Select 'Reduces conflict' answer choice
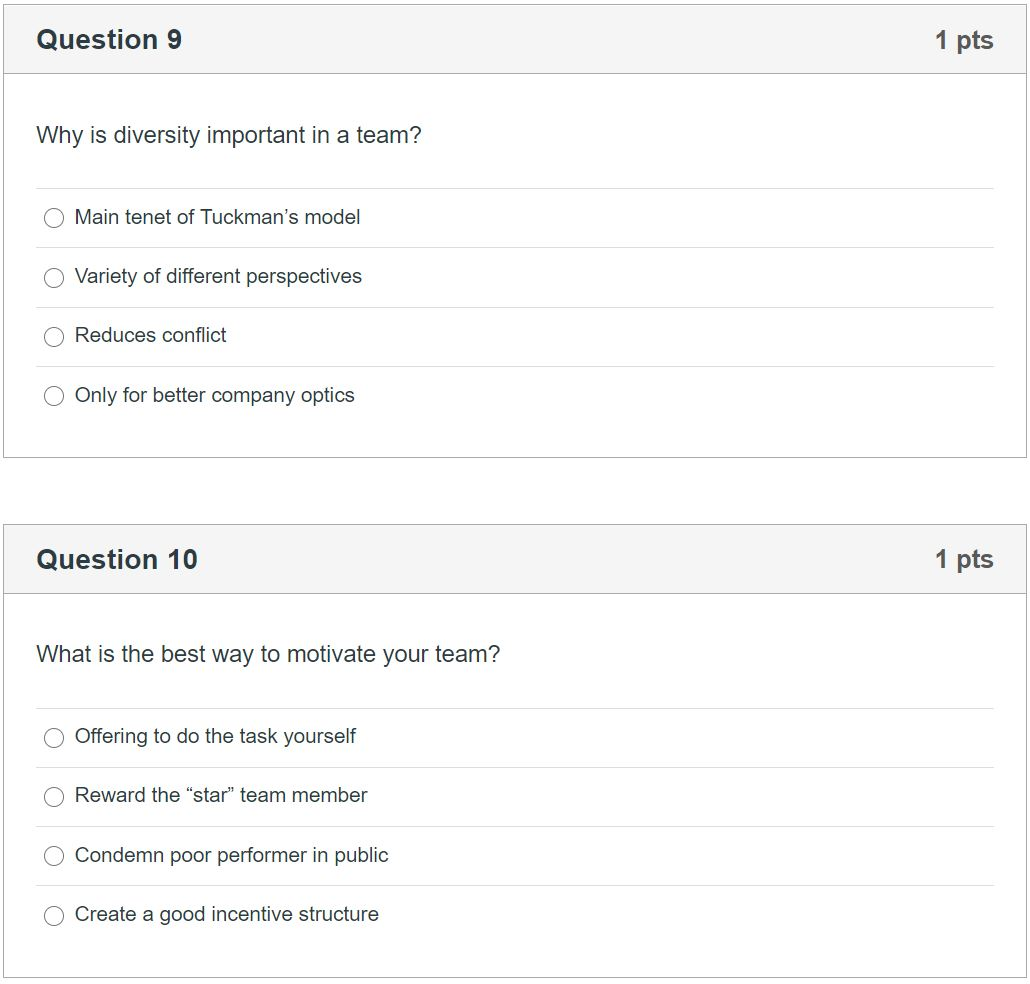This screenshot has height=984, width=1030. pyautogui.click(x=53, y=337)
